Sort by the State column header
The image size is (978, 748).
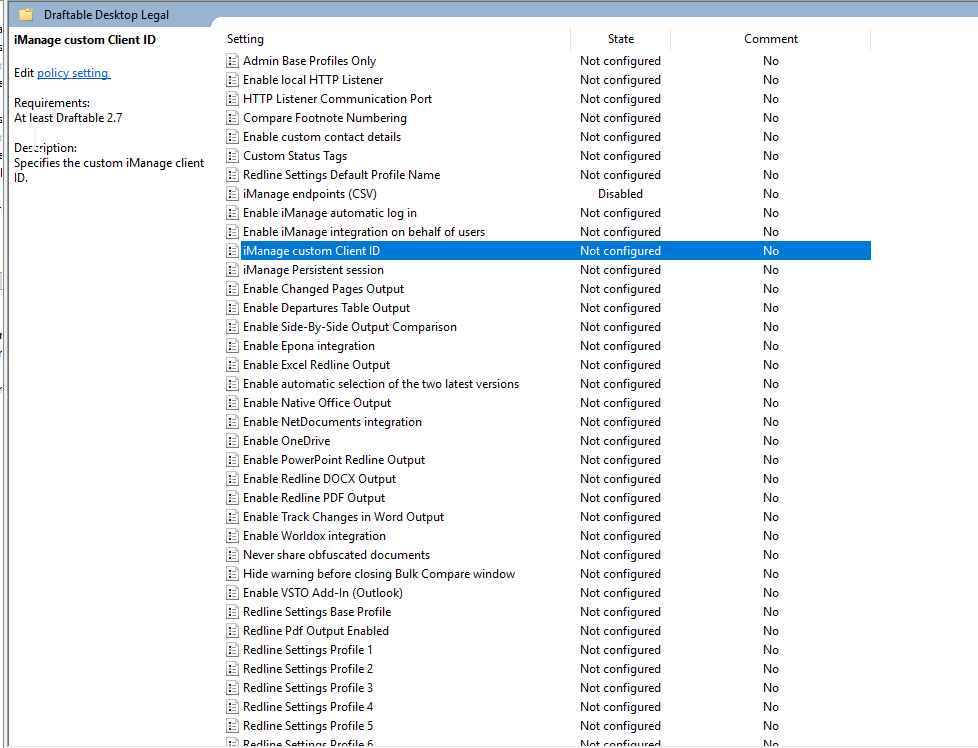click(x=621, y=39)
